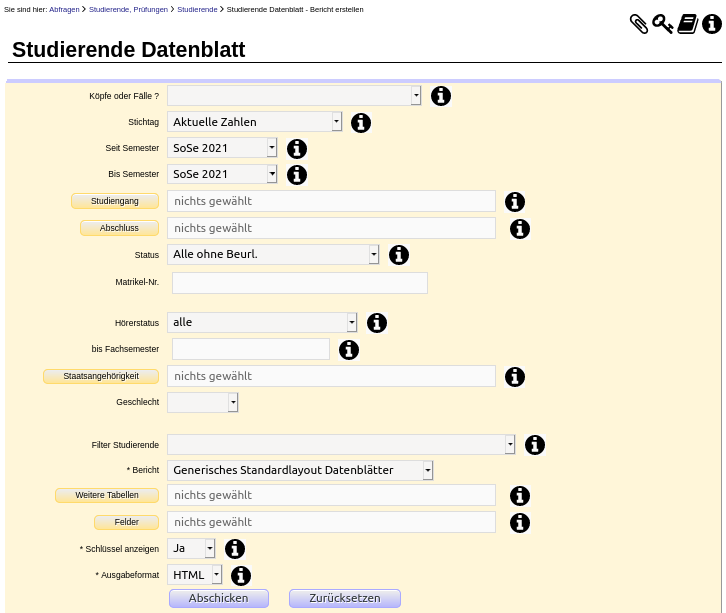Screen dimensions: 726x613
Task: Expand the Schlüssel anzeigen dropdown
Action: [x=191, y=549]
